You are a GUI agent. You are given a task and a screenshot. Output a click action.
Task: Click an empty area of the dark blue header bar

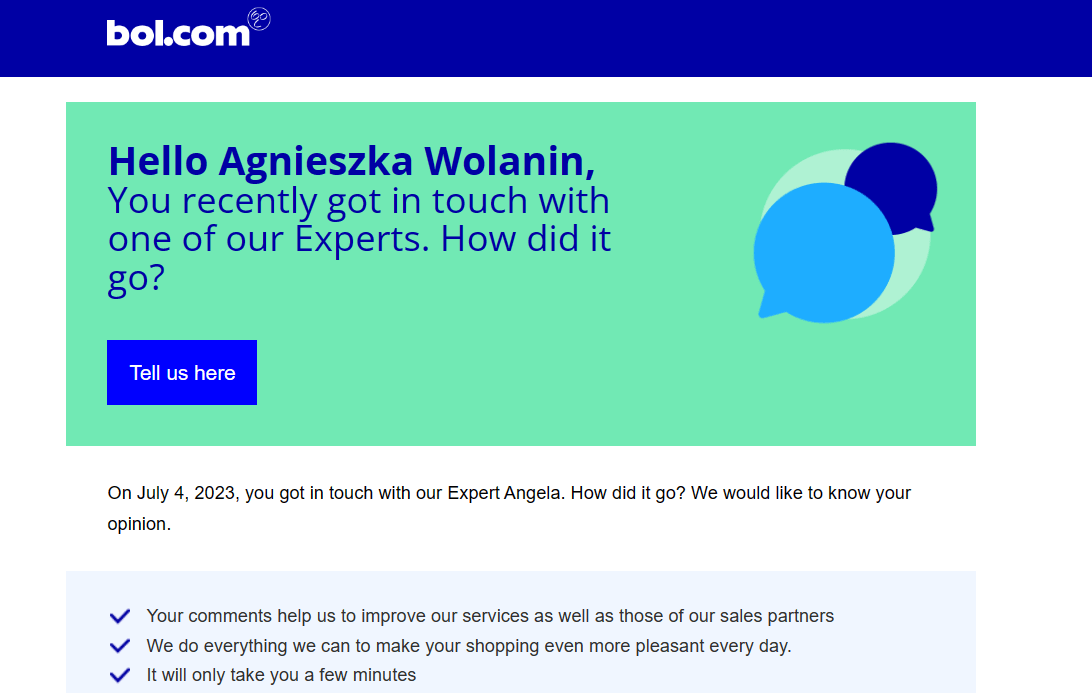point(650,38)
